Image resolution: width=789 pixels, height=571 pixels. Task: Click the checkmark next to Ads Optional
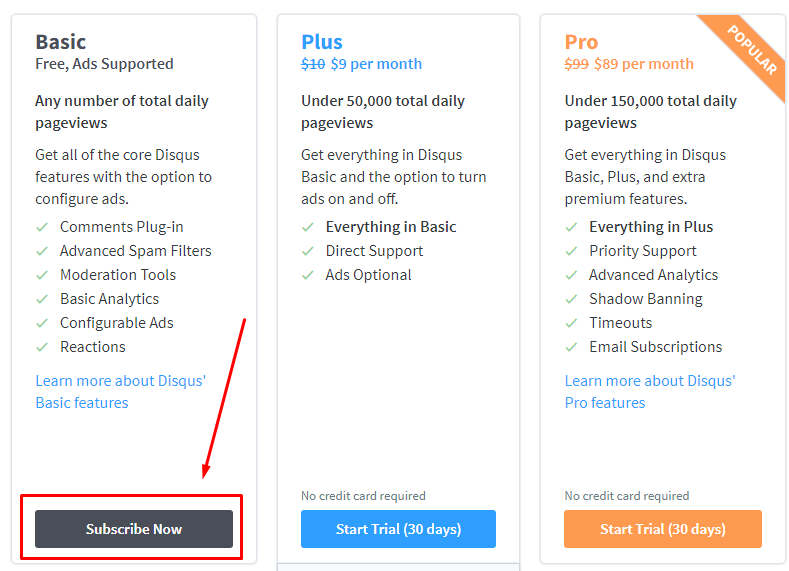tap(308, 275)
